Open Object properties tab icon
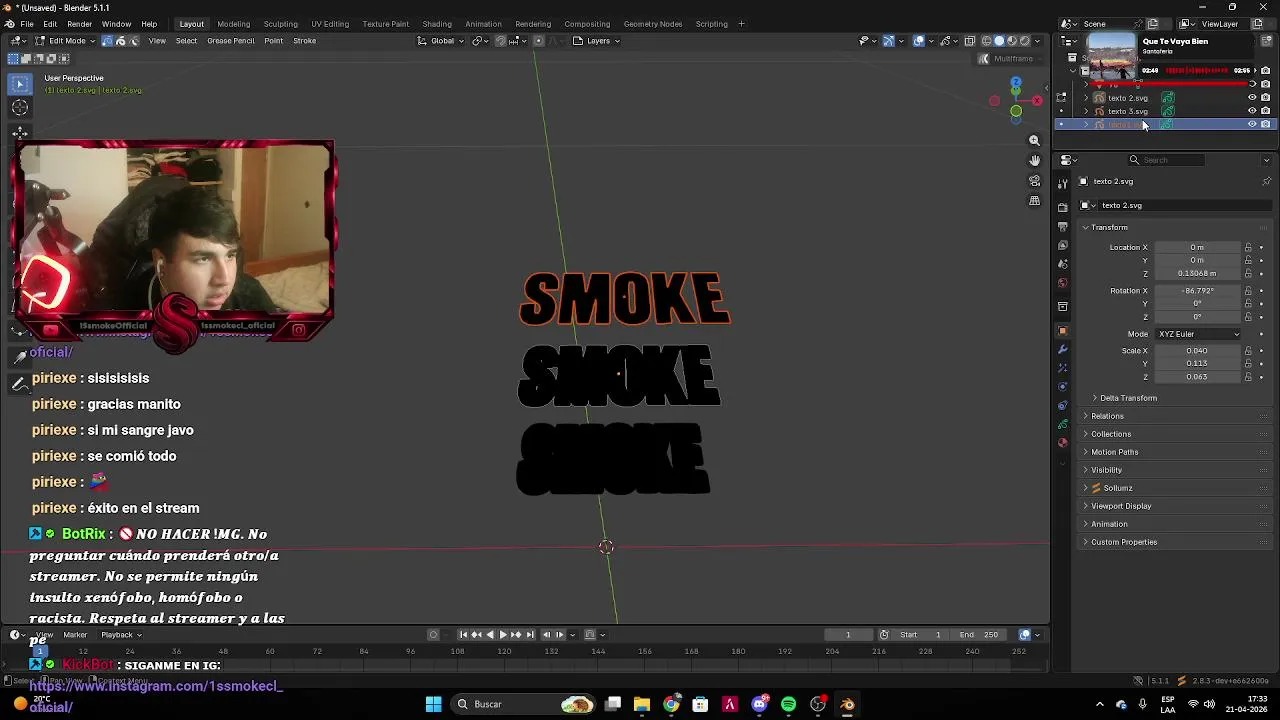 [1062, 331]
